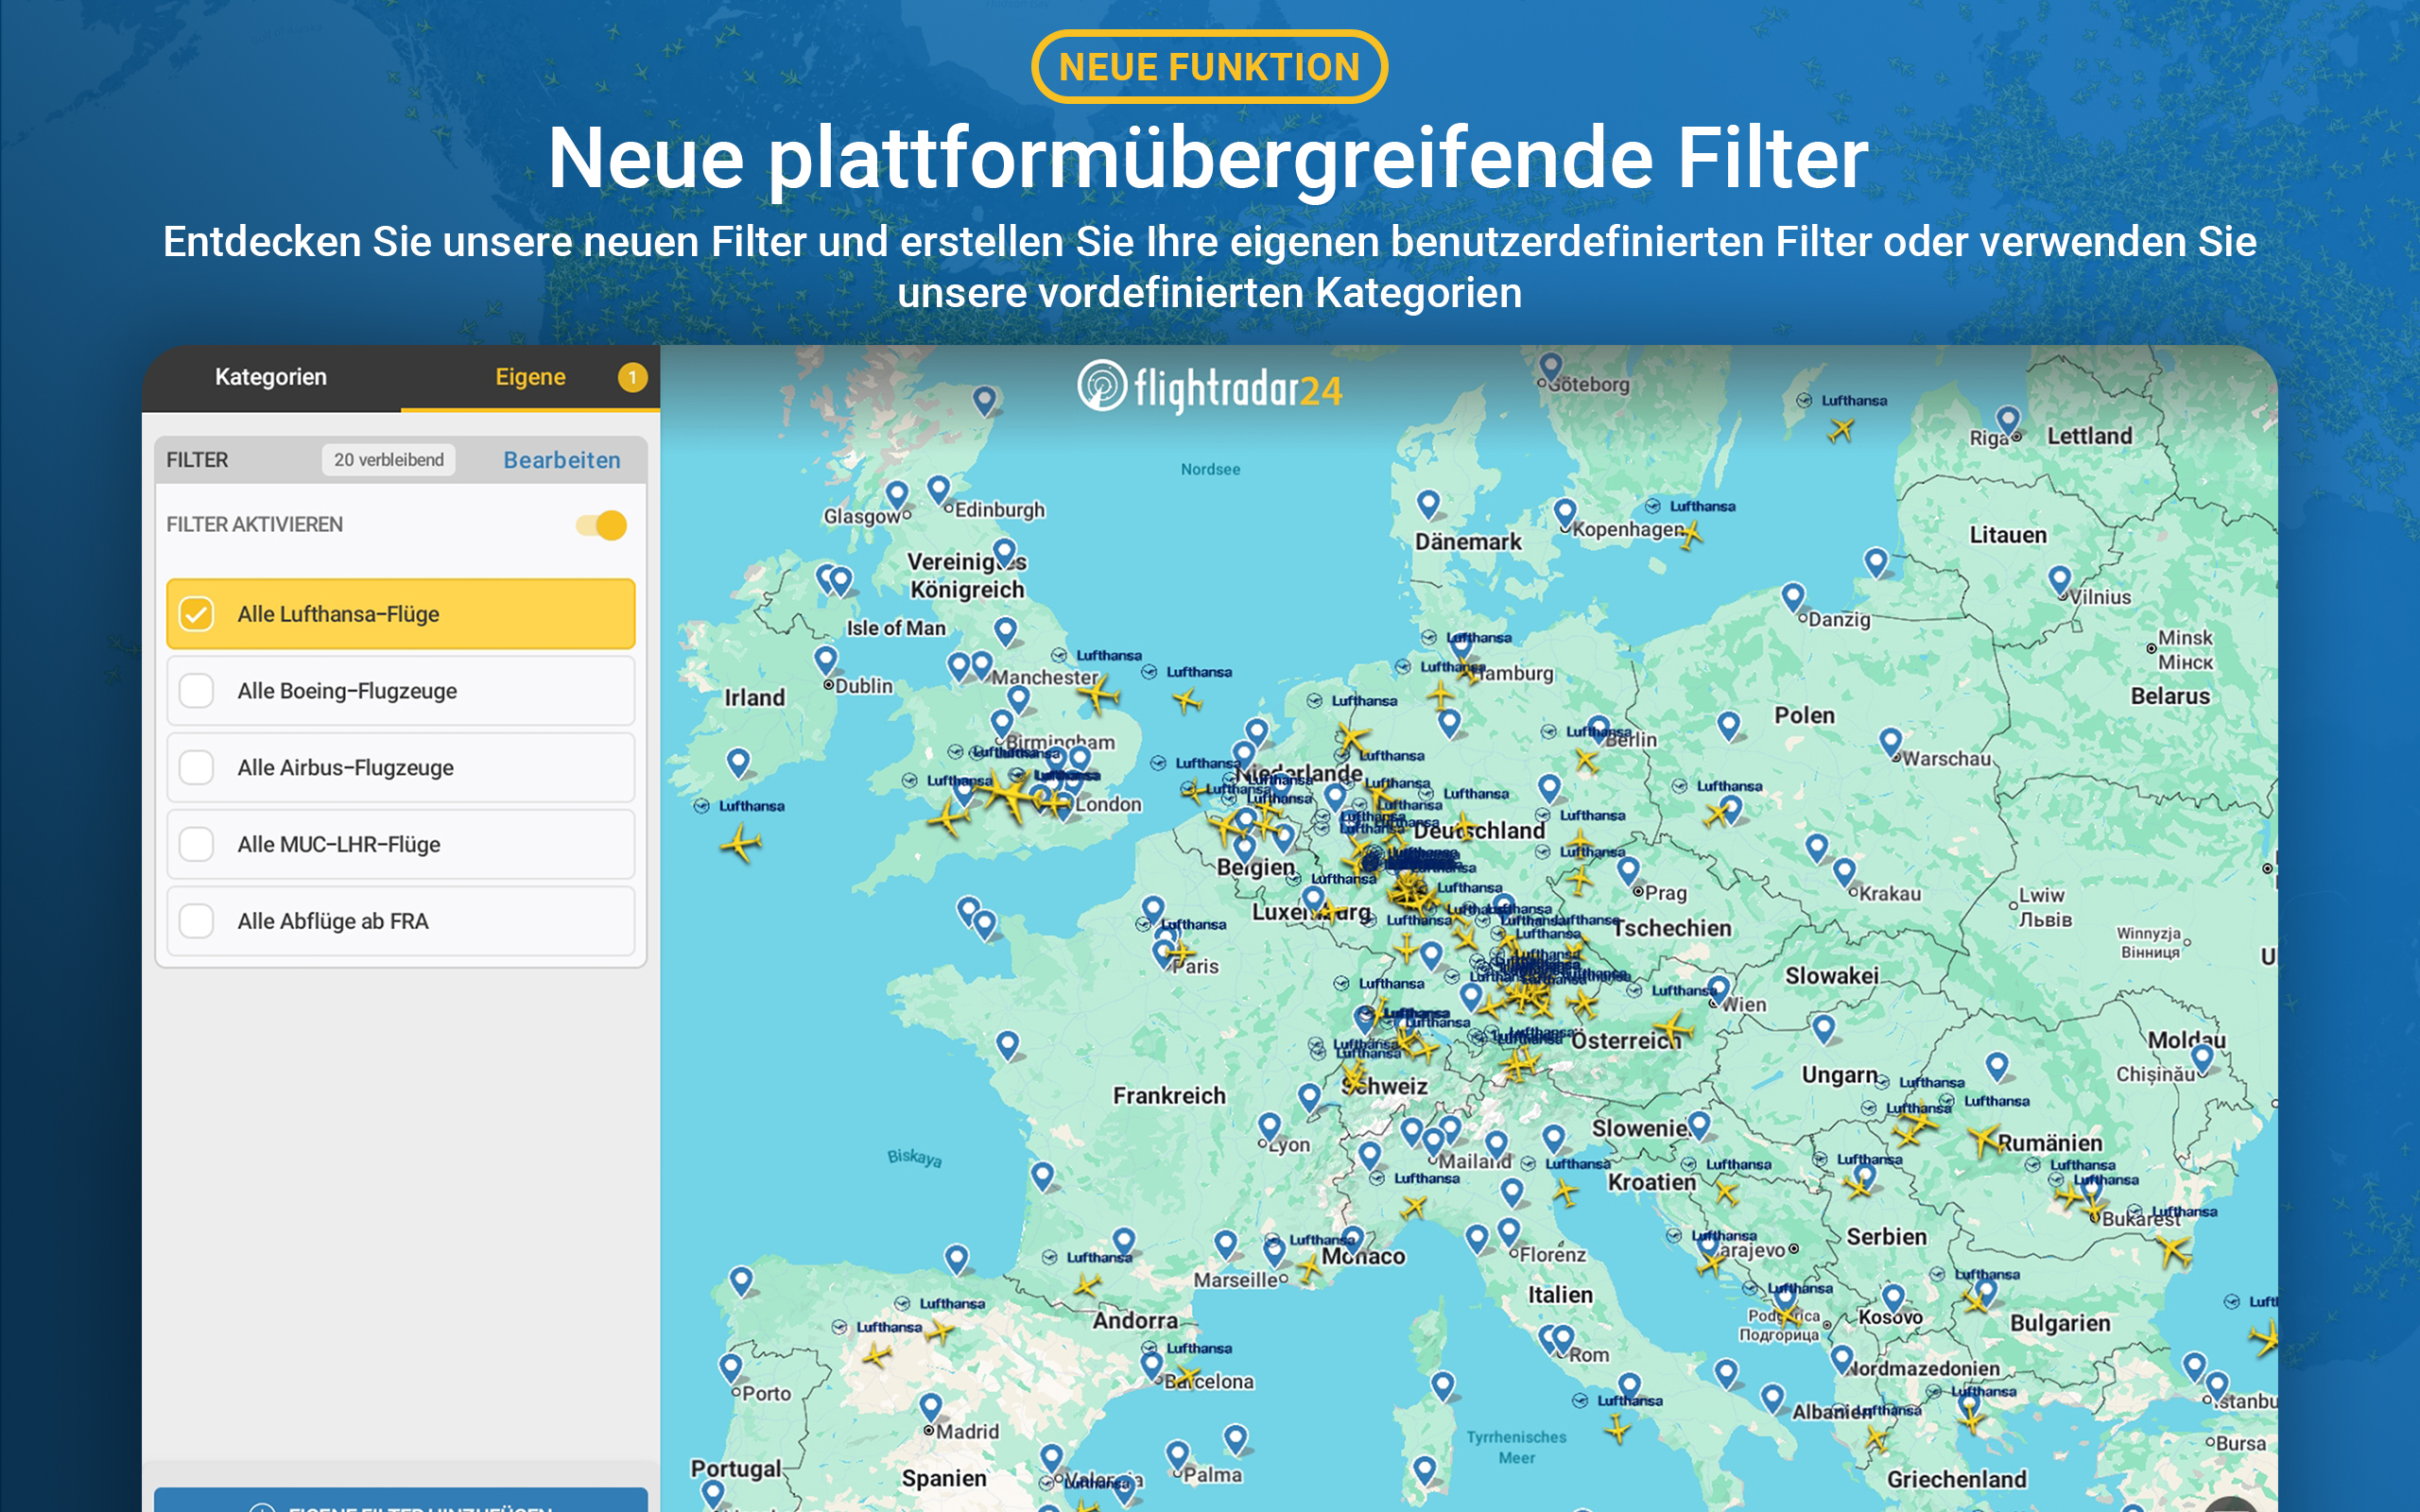Click the Italien map label
Screen dimensions: 2420x1512
click(x=1560, y=1295)
